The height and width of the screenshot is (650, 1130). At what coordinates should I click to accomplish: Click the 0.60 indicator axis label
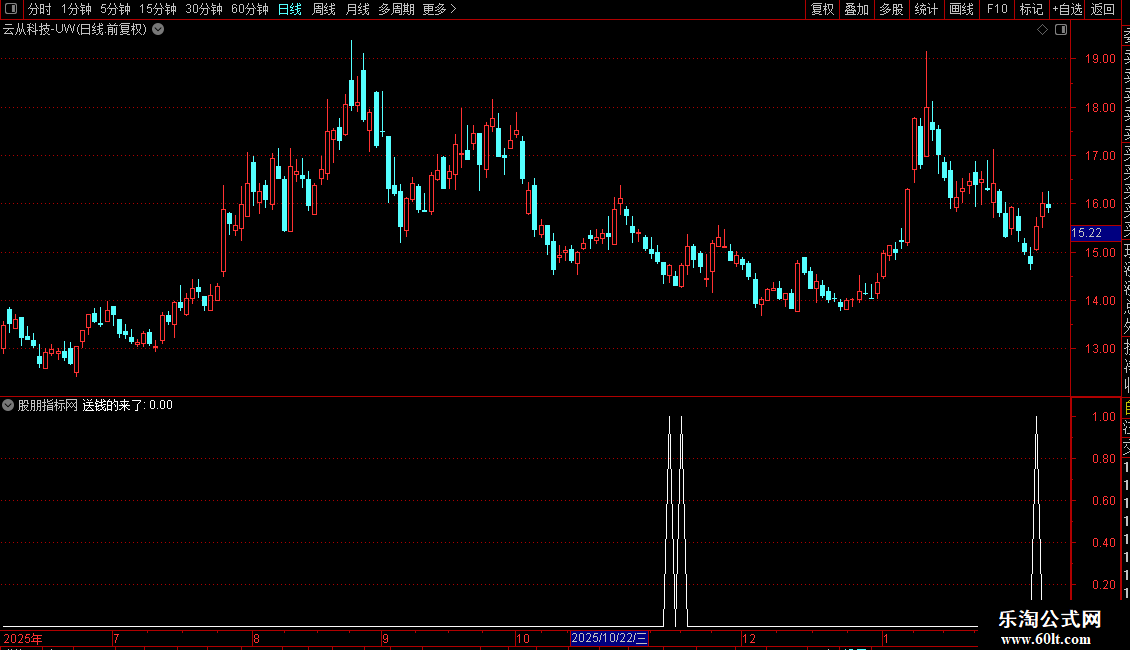pos(1104,501)
